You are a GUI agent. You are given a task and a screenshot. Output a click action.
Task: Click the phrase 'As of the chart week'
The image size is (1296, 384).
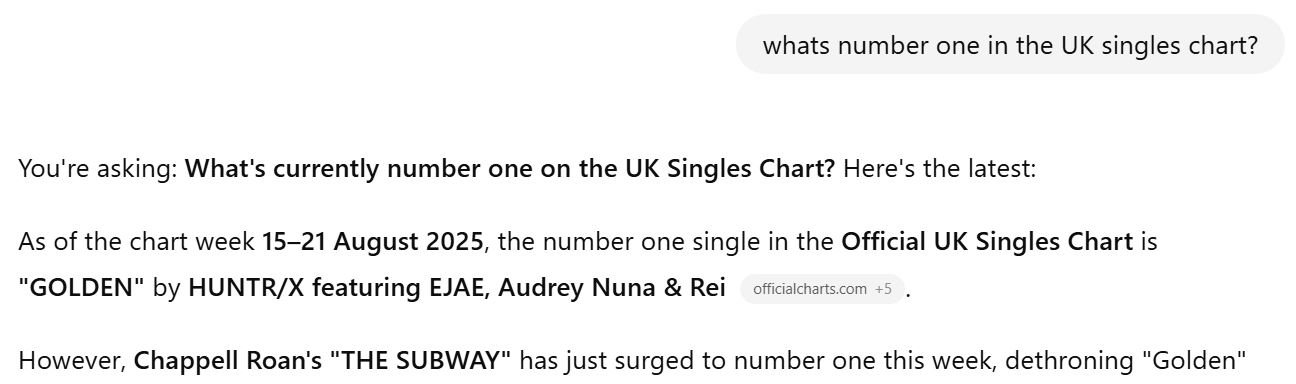(137, 241)
